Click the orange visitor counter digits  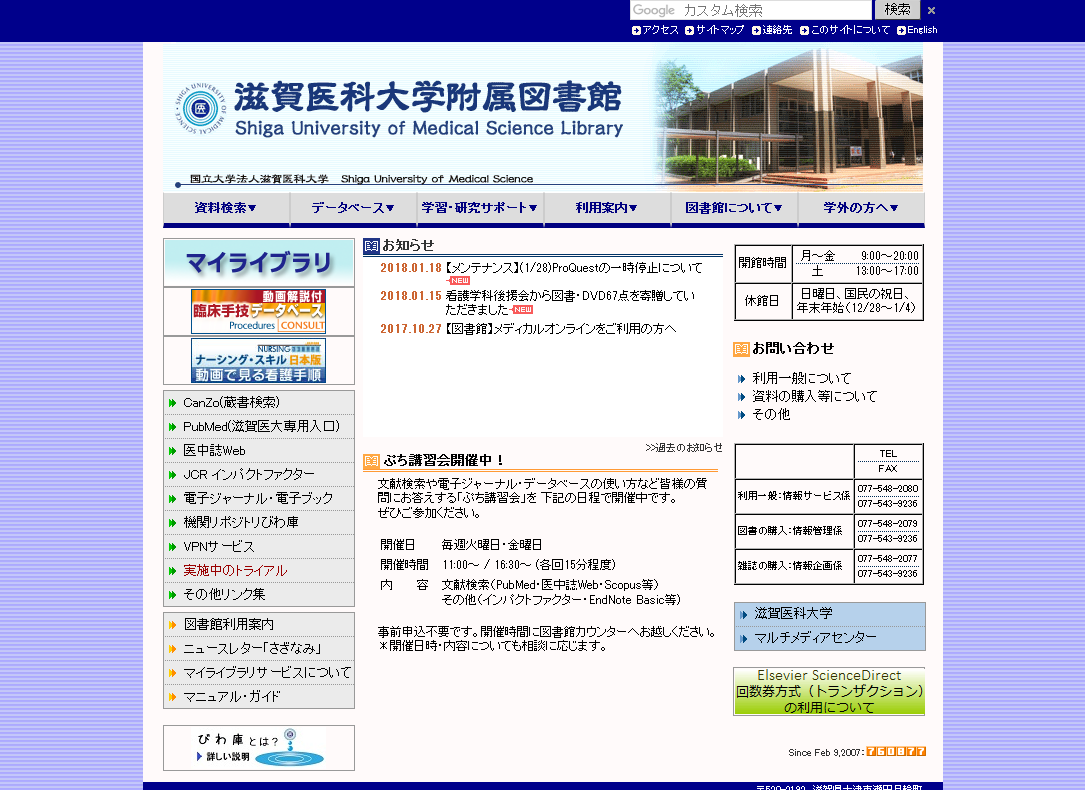click(x=896, y=751)
